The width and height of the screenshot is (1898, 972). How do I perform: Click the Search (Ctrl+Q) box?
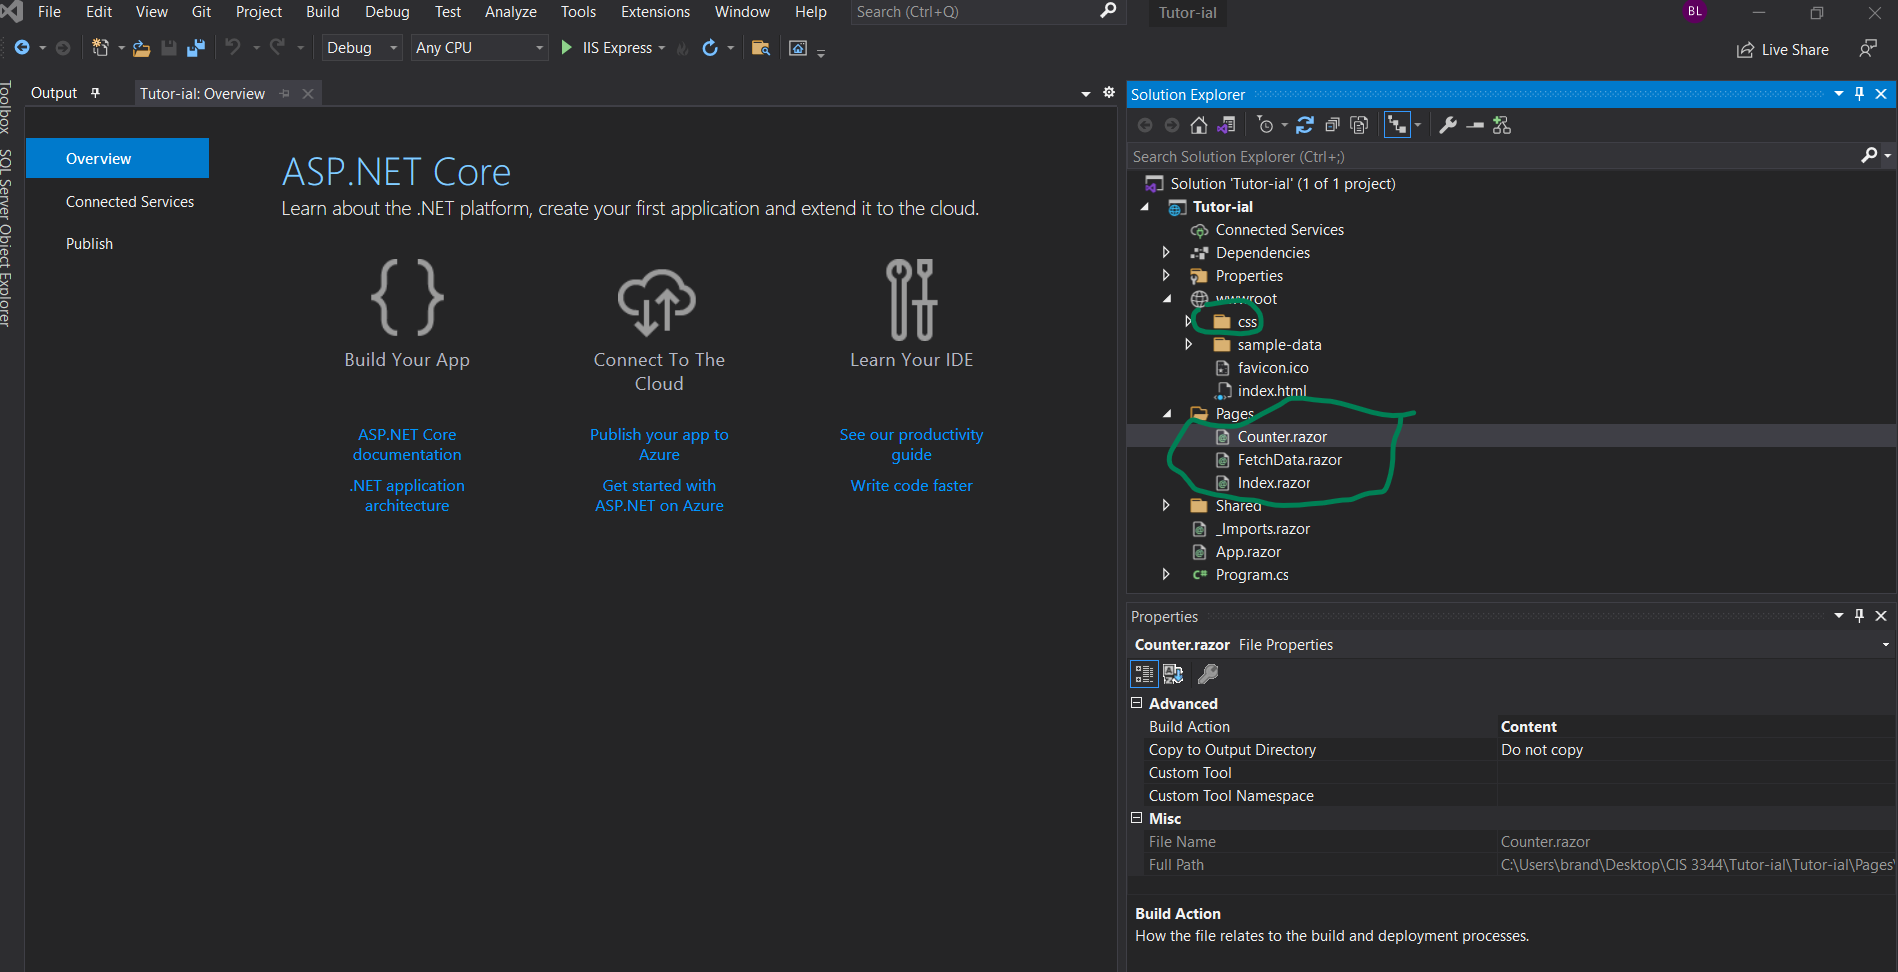pos(987,12)
